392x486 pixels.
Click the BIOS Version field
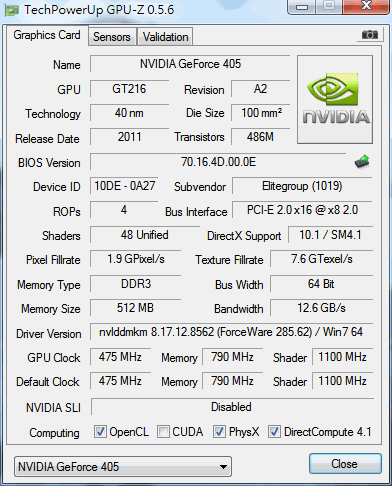[218, 162]
